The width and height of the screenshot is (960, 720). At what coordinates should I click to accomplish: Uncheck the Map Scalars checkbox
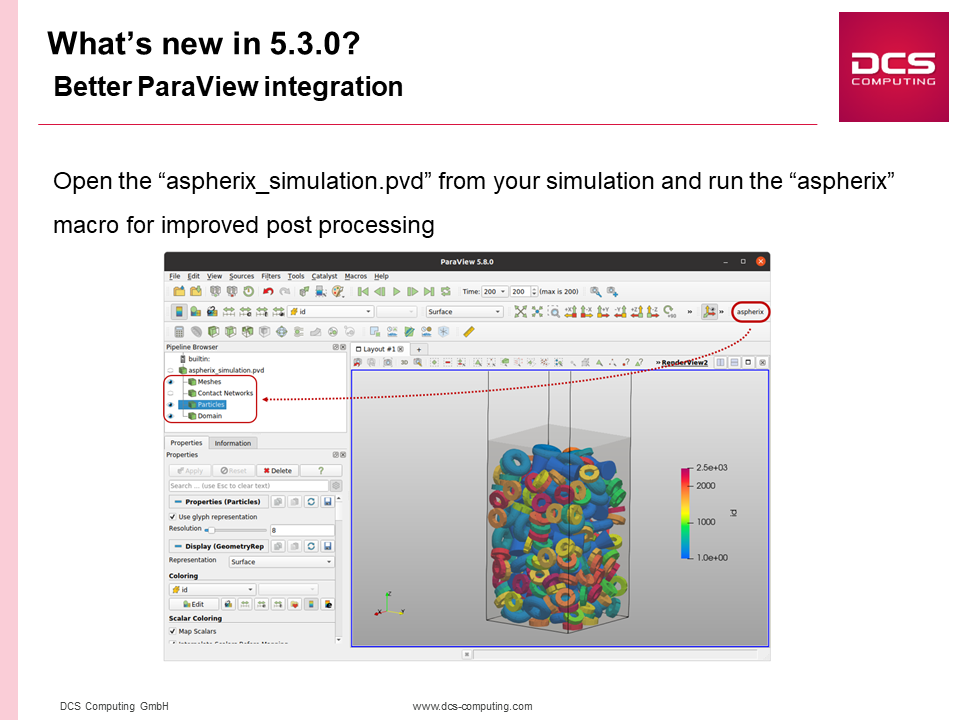coord(173,631)
